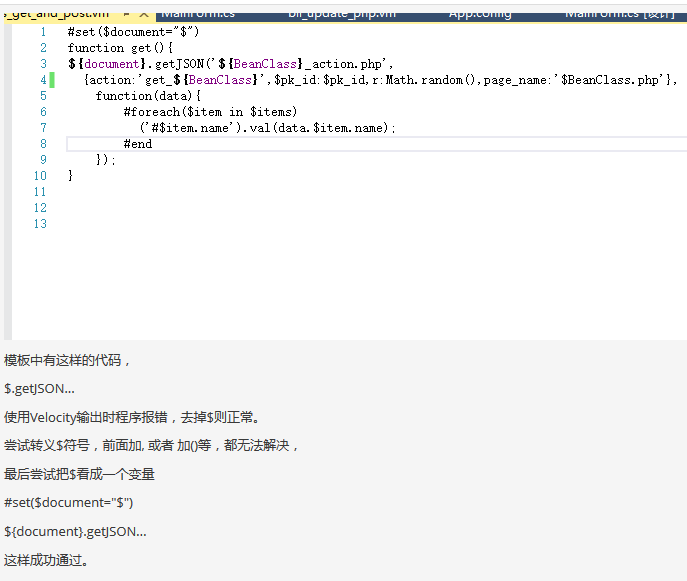Screen dimensions: 687x581
Task: Switch to the first MainForm.cs tab
Action: click(195, 13)
